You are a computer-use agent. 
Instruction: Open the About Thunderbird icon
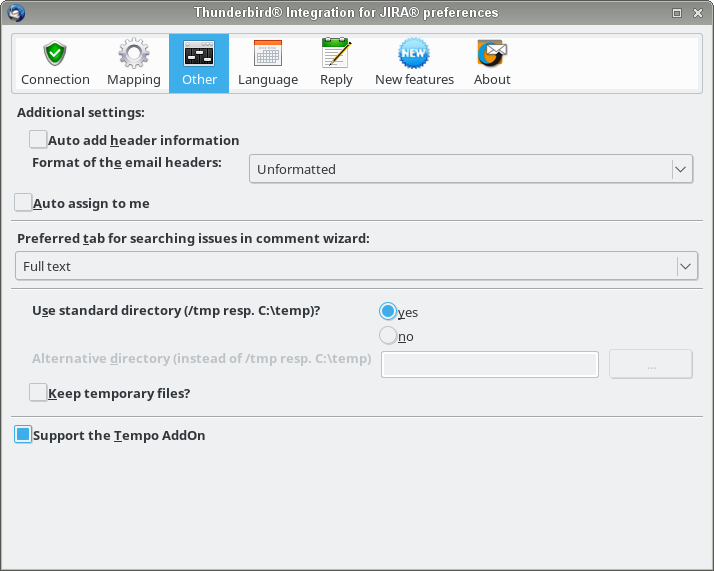[492, 54]
